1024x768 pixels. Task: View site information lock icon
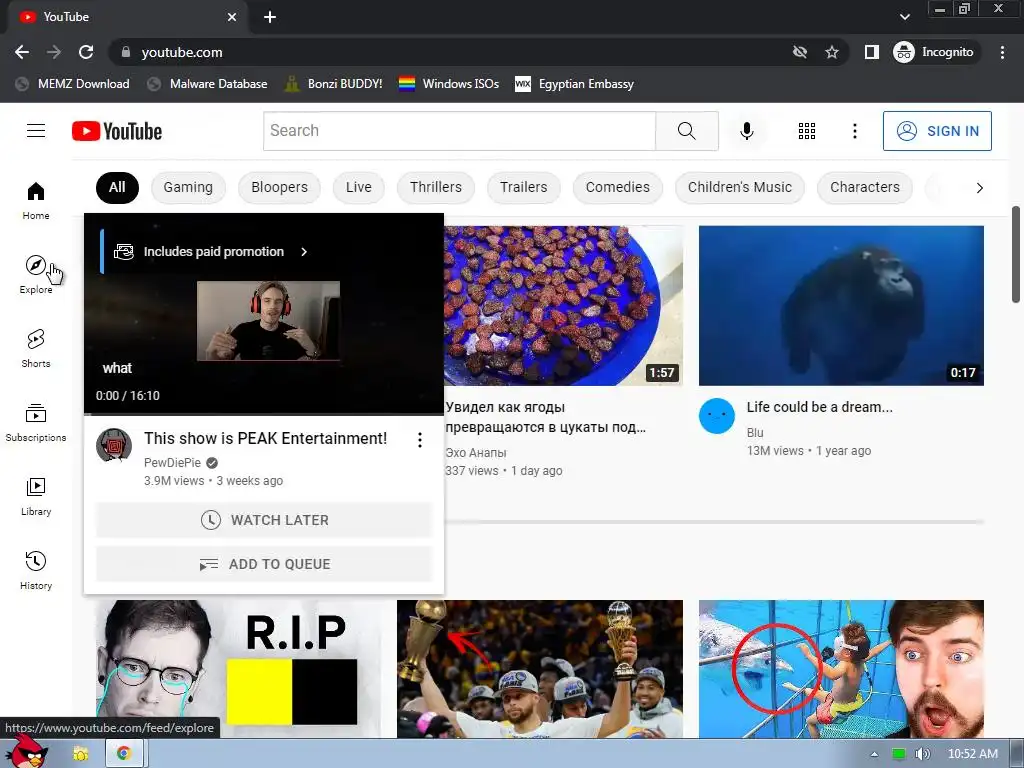pos(126,52)
